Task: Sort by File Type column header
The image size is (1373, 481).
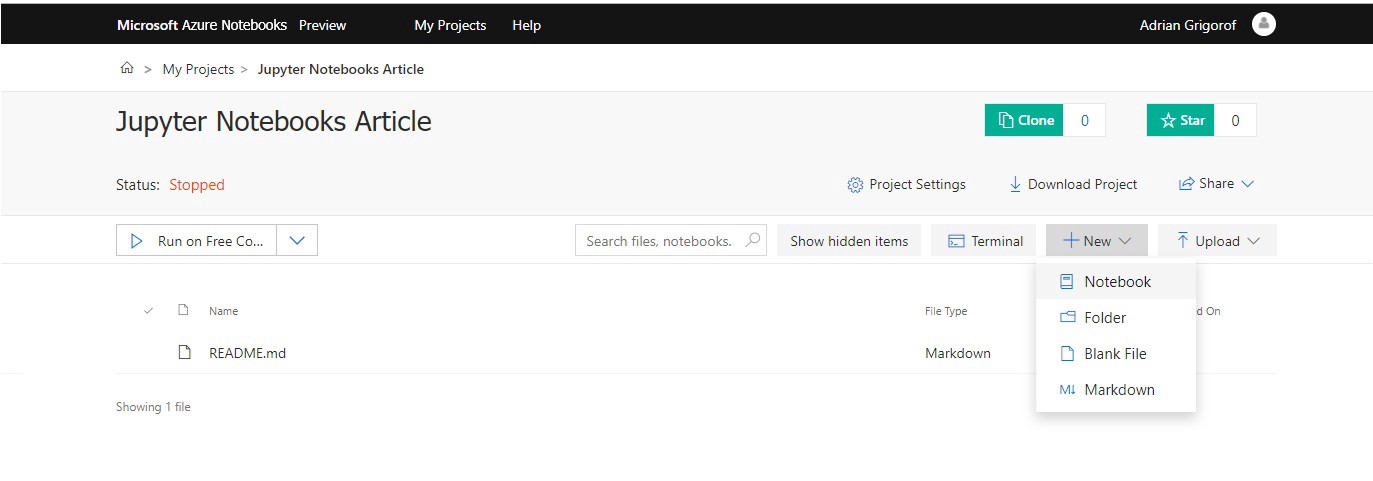Action: (946, 311)
